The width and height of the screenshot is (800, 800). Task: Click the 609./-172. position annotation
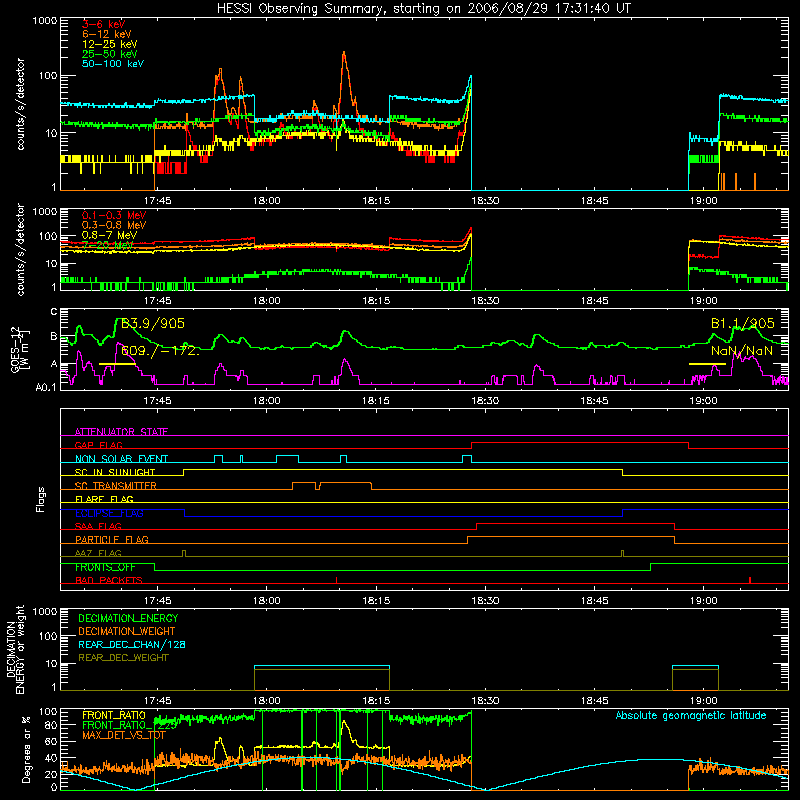tap(160, 351)
